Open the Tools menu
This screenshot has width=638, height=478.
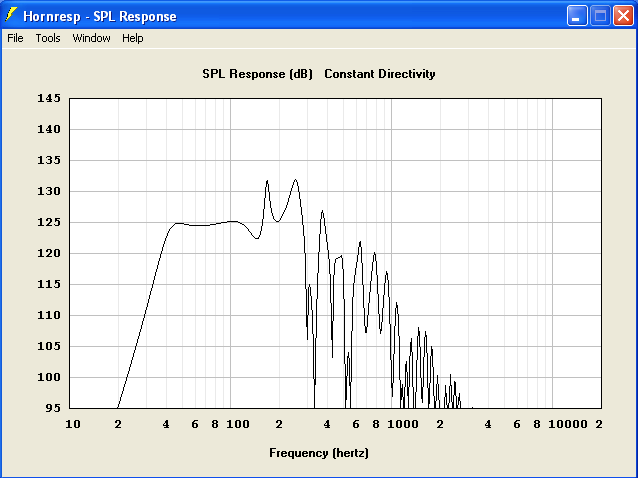(48, 38)
